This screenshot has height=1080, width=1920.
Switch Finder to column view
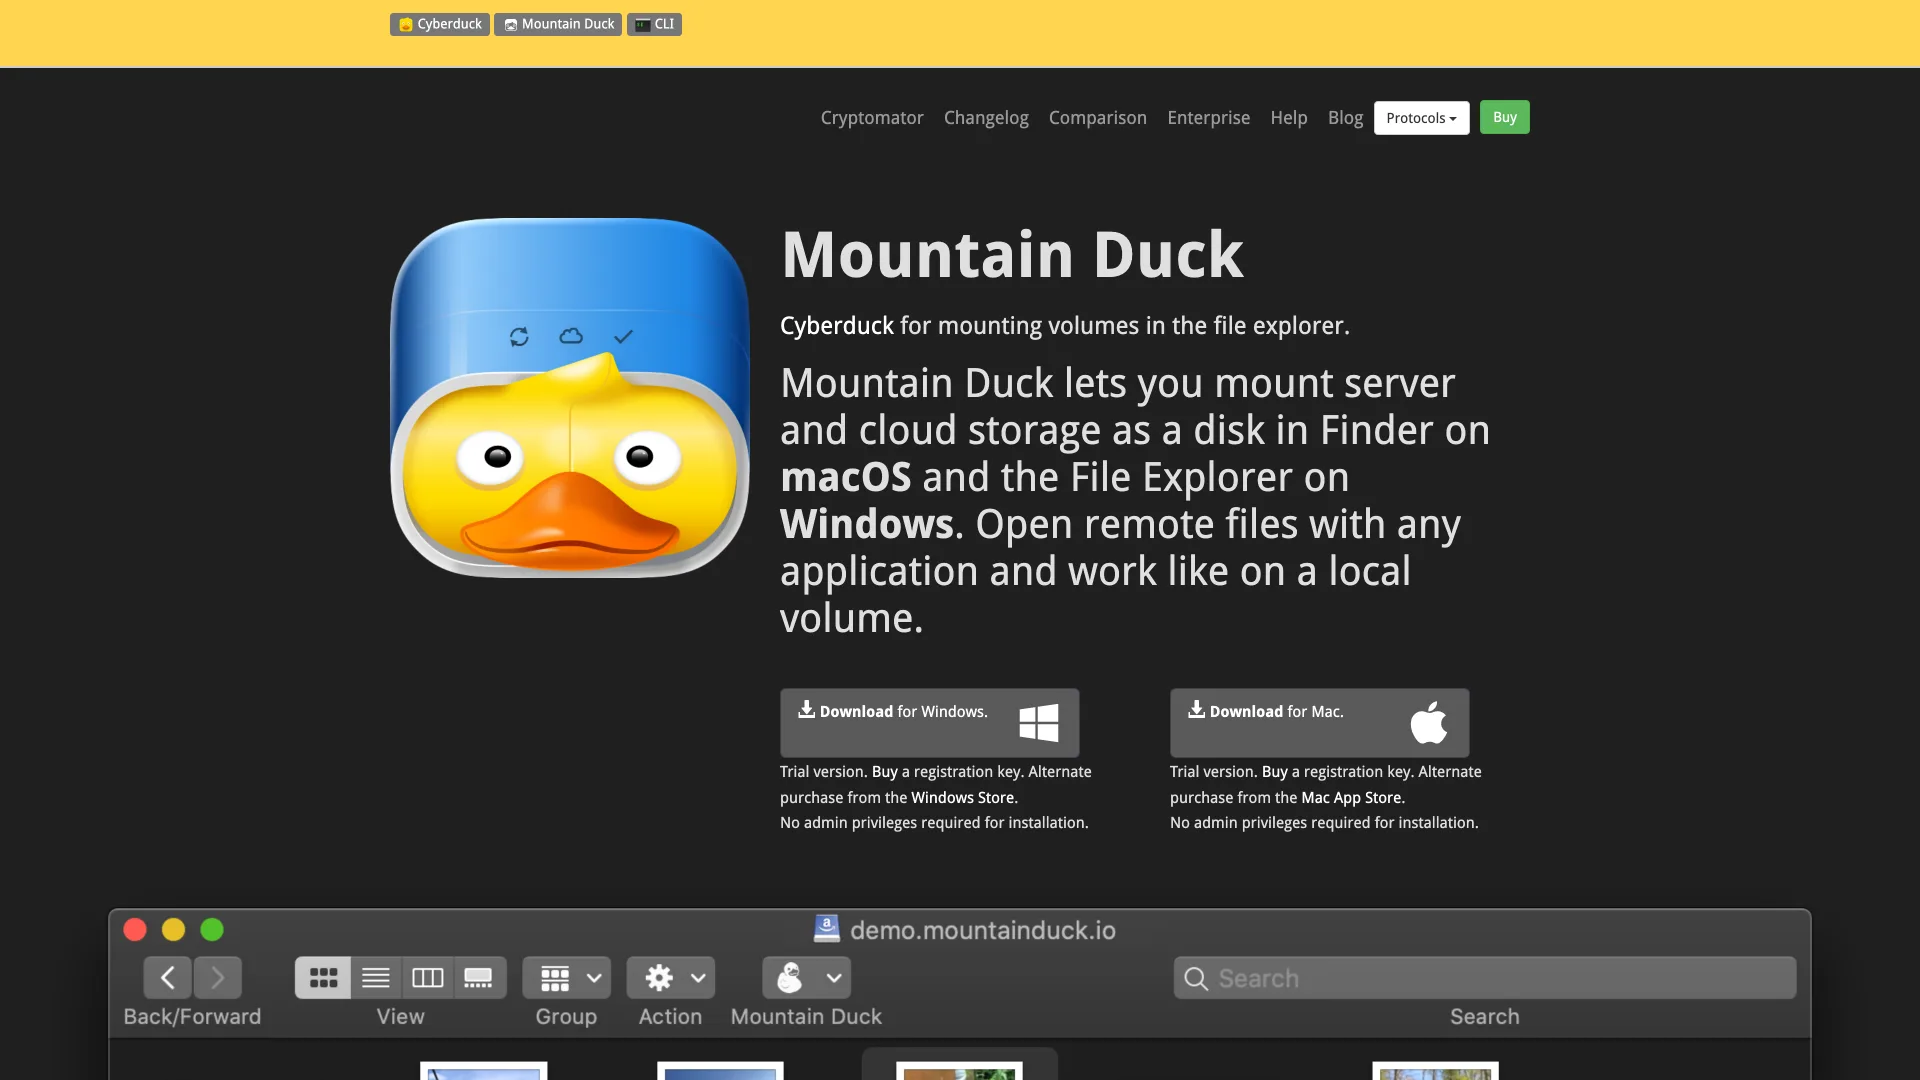(x=428, y=978)
